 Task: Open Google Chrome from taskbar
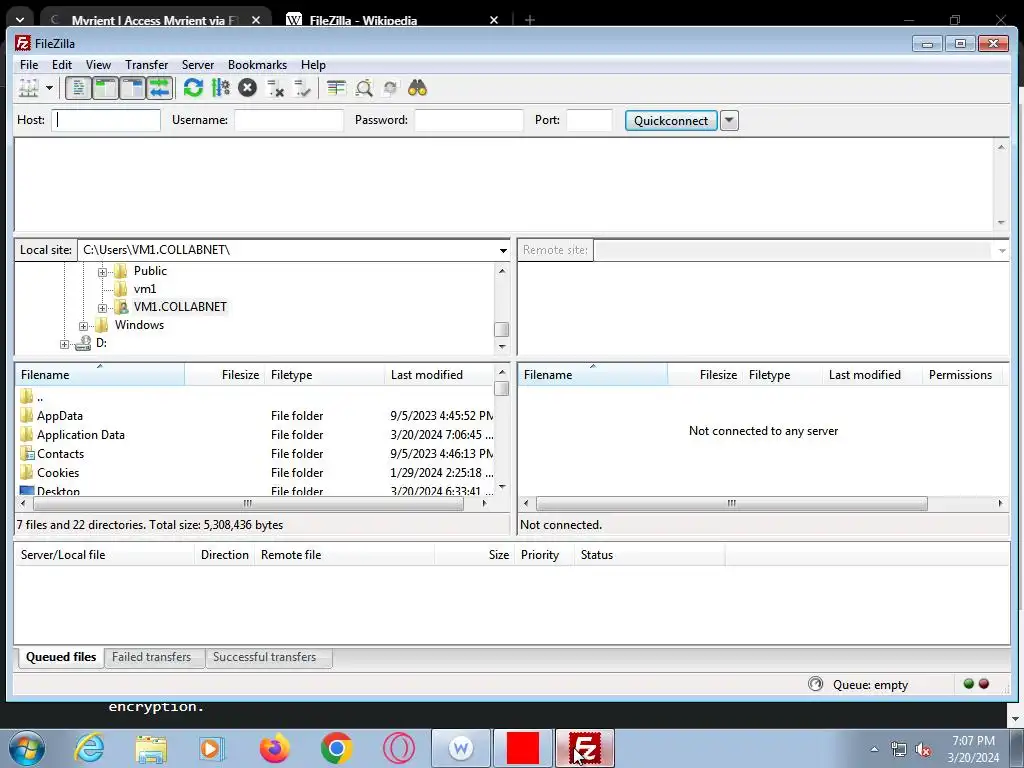tap(336, 748)
